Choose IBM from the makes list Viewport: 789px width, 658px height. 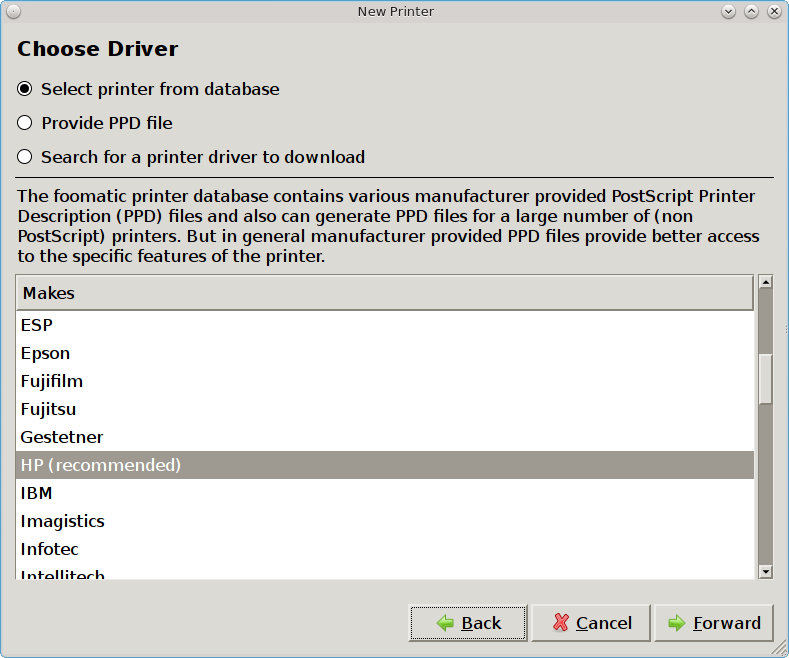pyautogui.click(x=384, y=494)
